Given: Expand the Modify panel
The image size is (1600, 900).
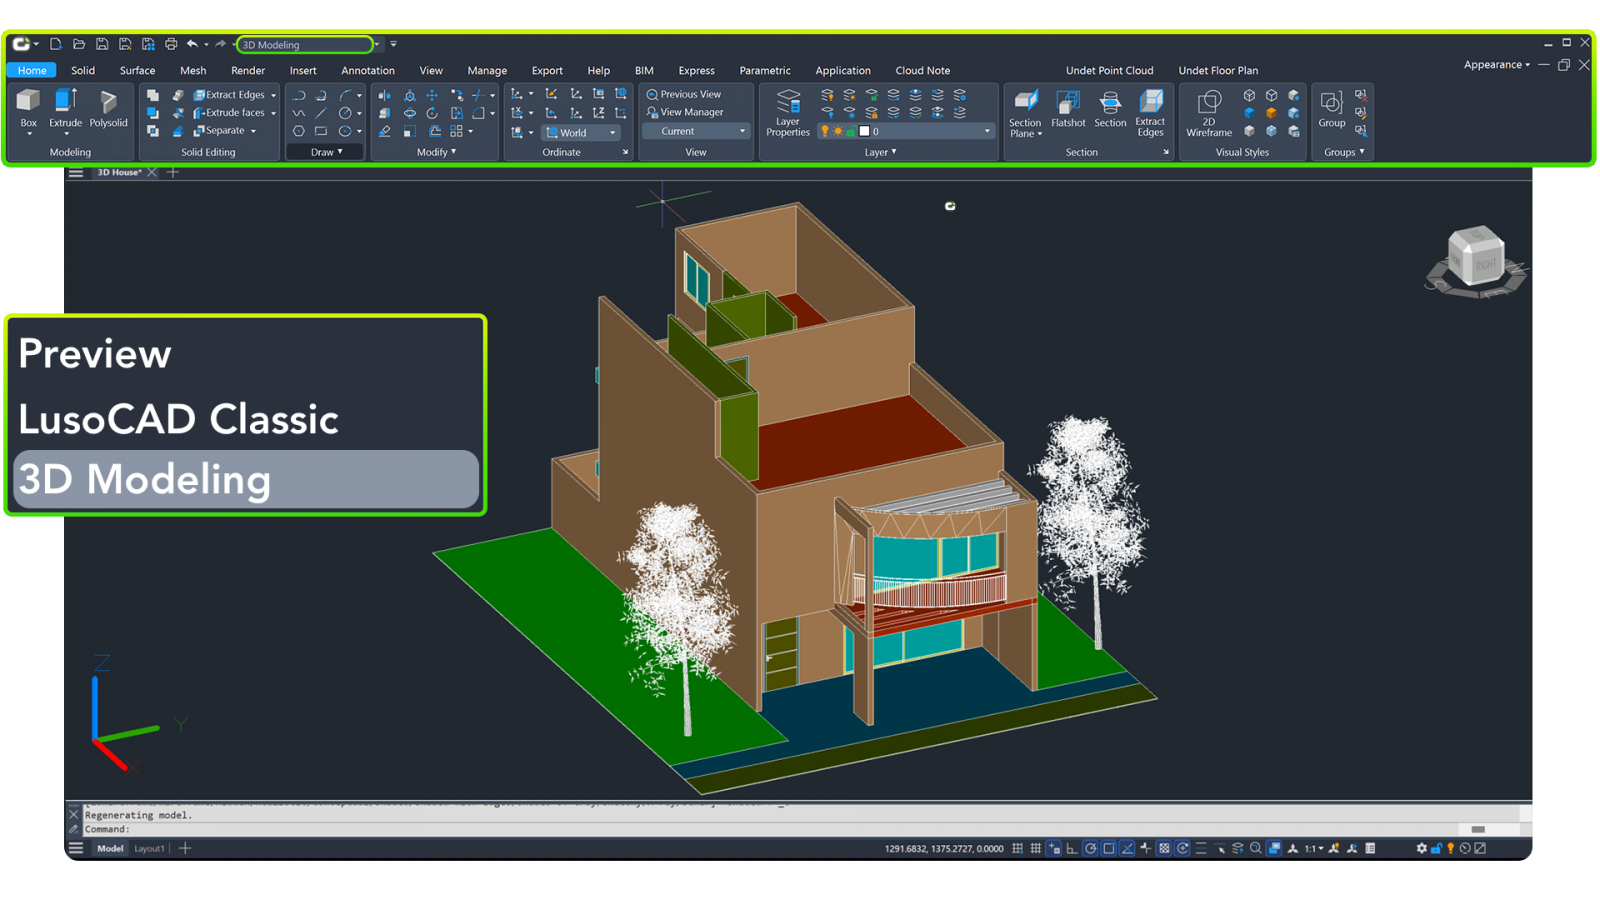Looking at the screenshot, I should (x=436, y=152).
